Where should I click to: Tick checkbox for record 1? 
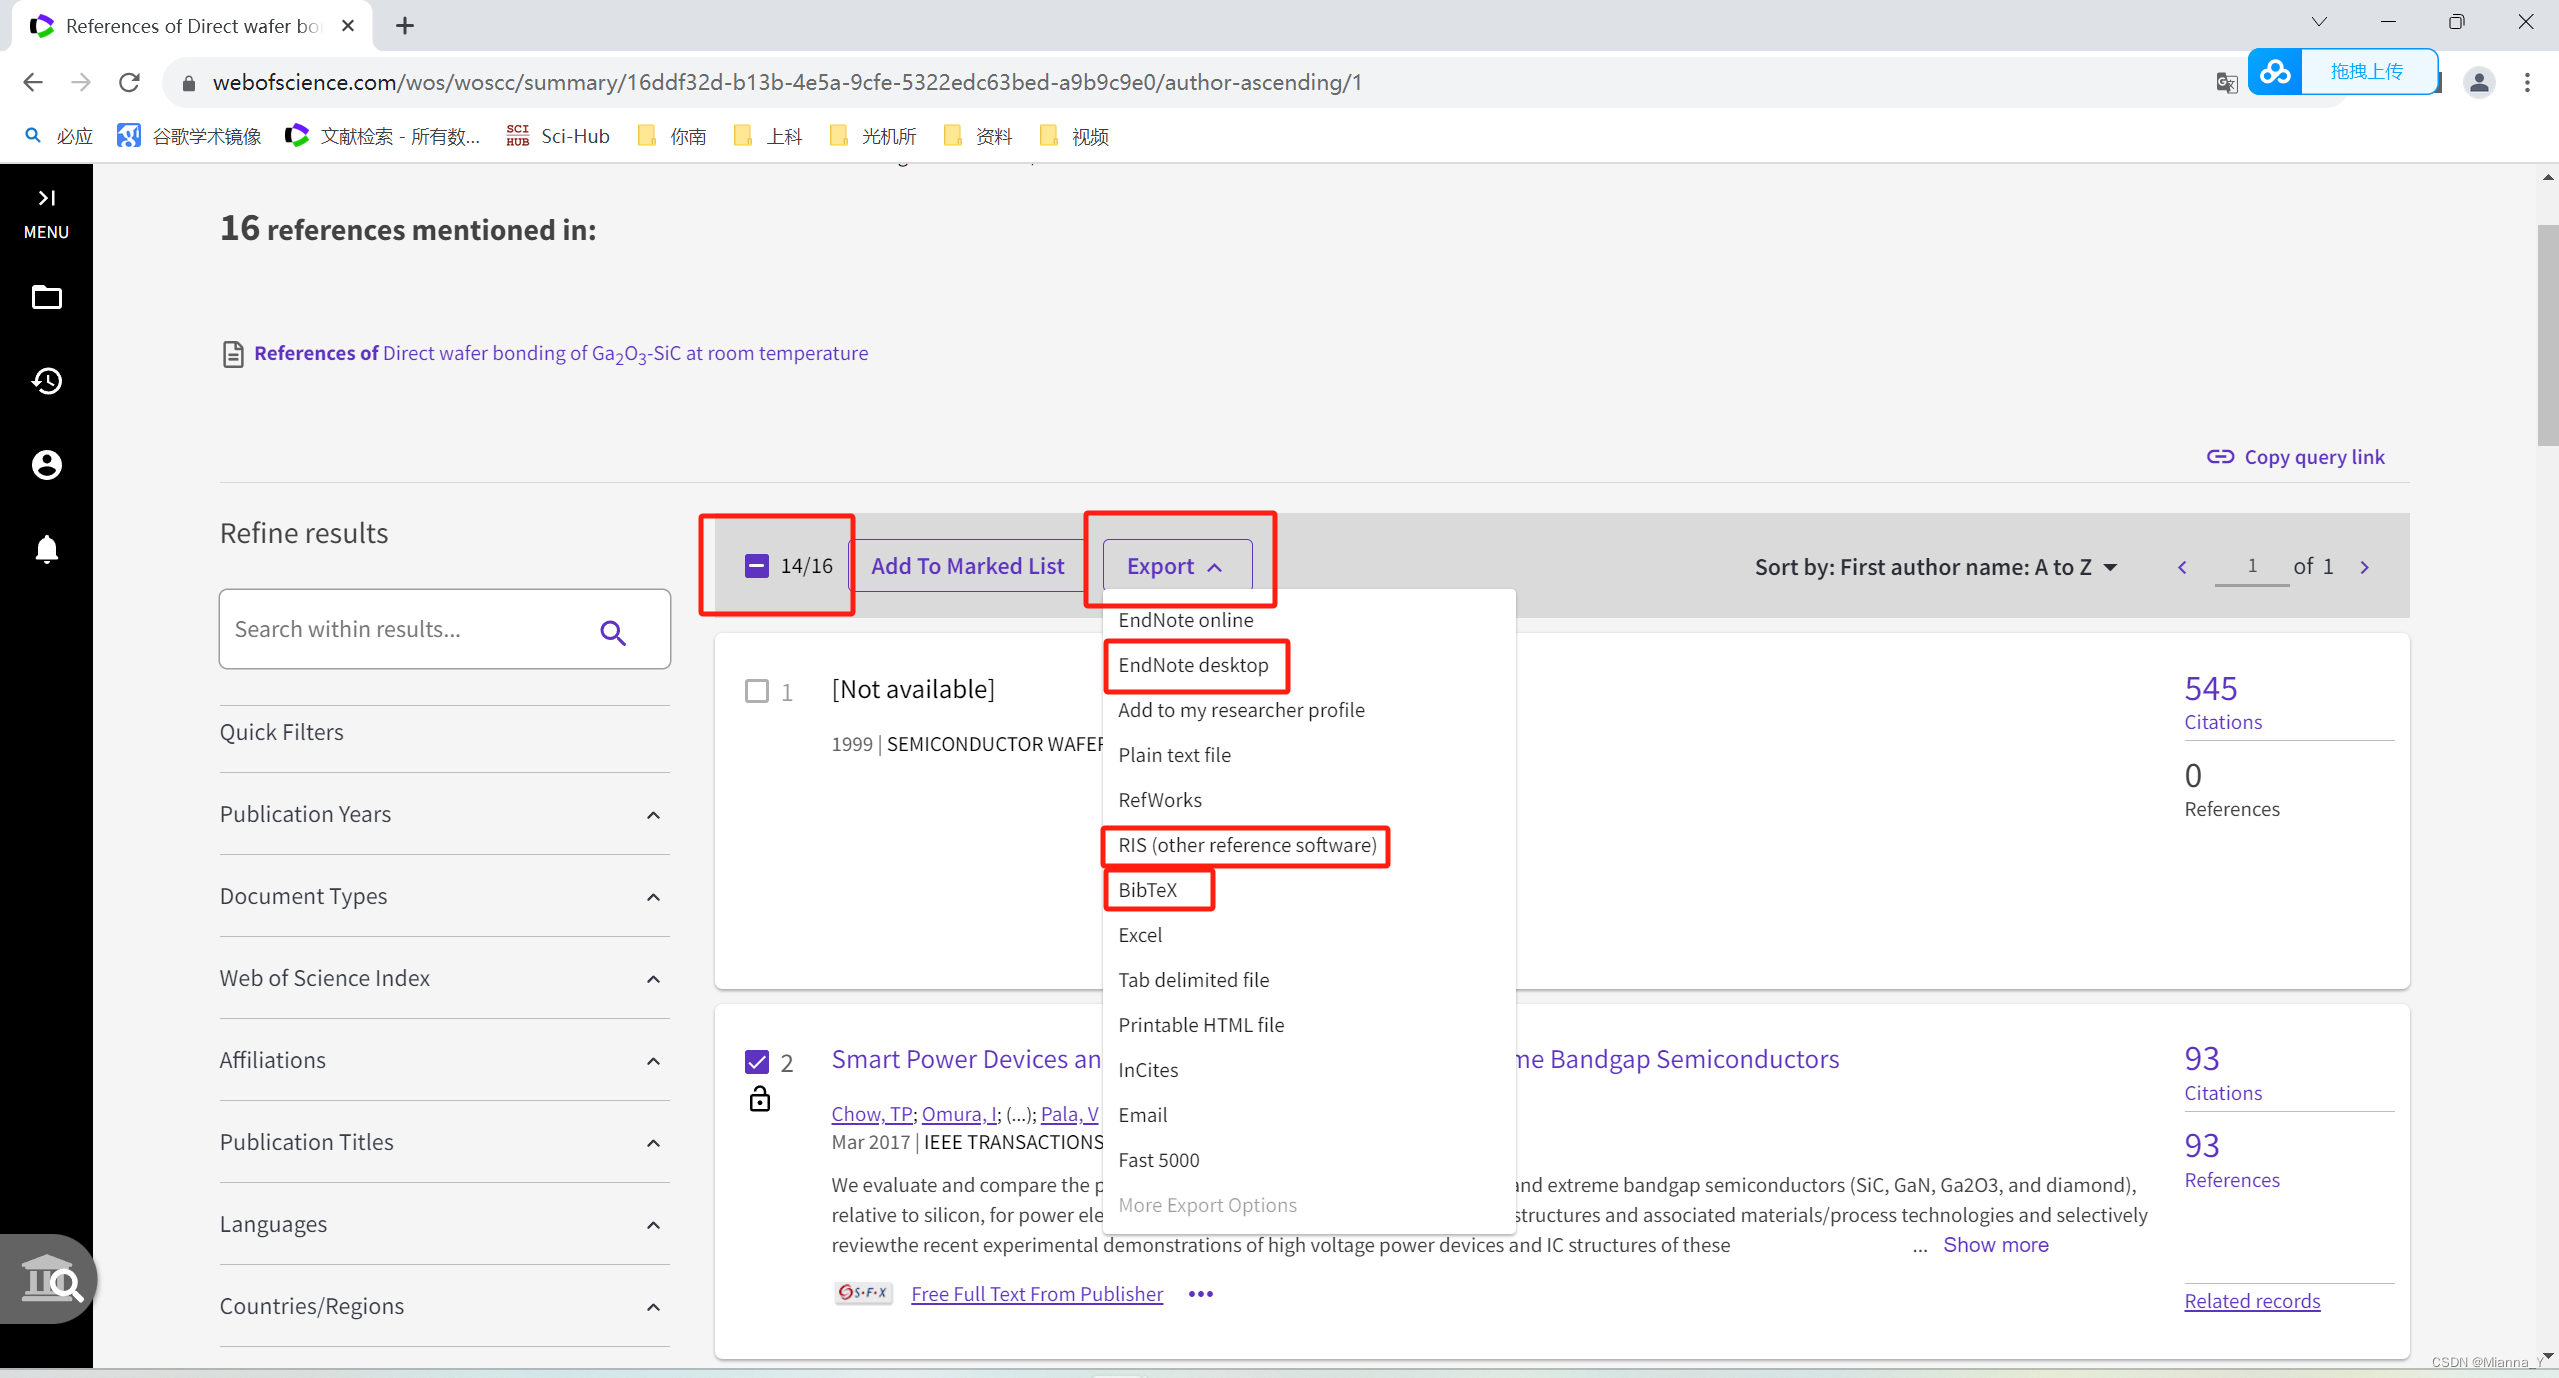[757, 691]
